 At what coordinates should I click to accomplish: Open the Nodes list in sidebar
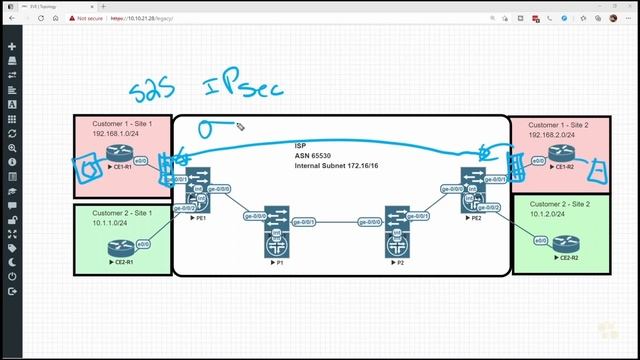[x=12, y=61]
